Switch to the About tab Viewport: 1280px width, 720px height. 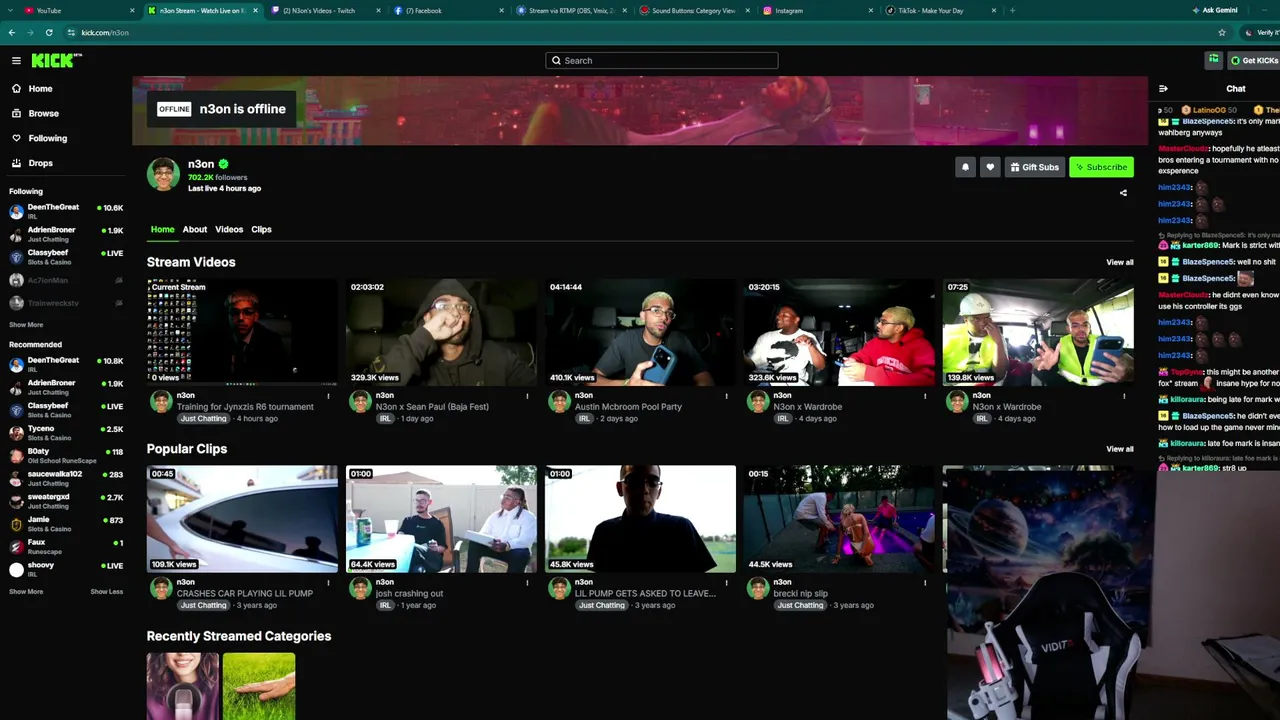195,230
